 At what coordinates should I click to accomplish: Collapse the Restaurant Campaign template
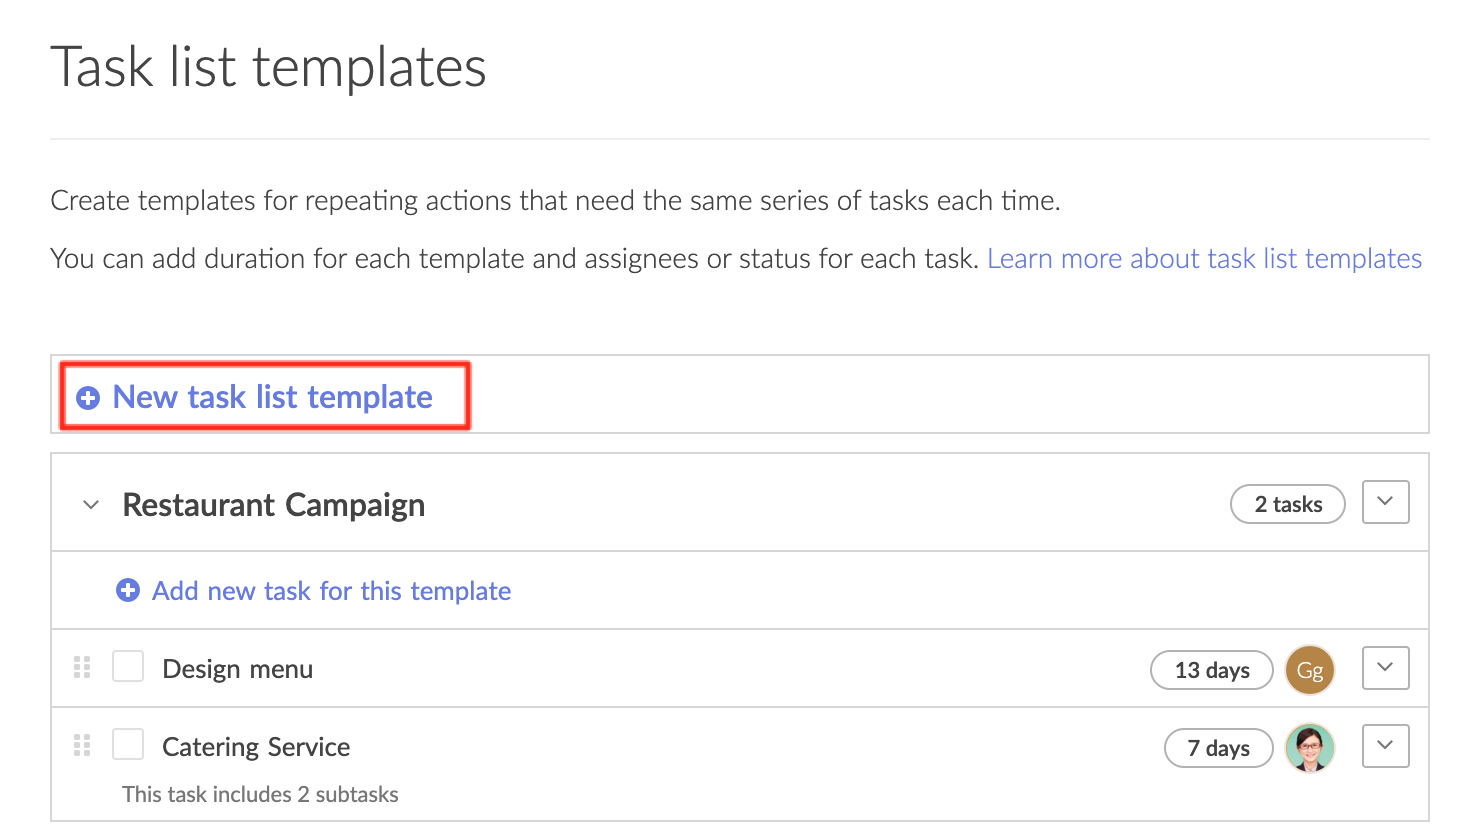[x=91, y=505]
